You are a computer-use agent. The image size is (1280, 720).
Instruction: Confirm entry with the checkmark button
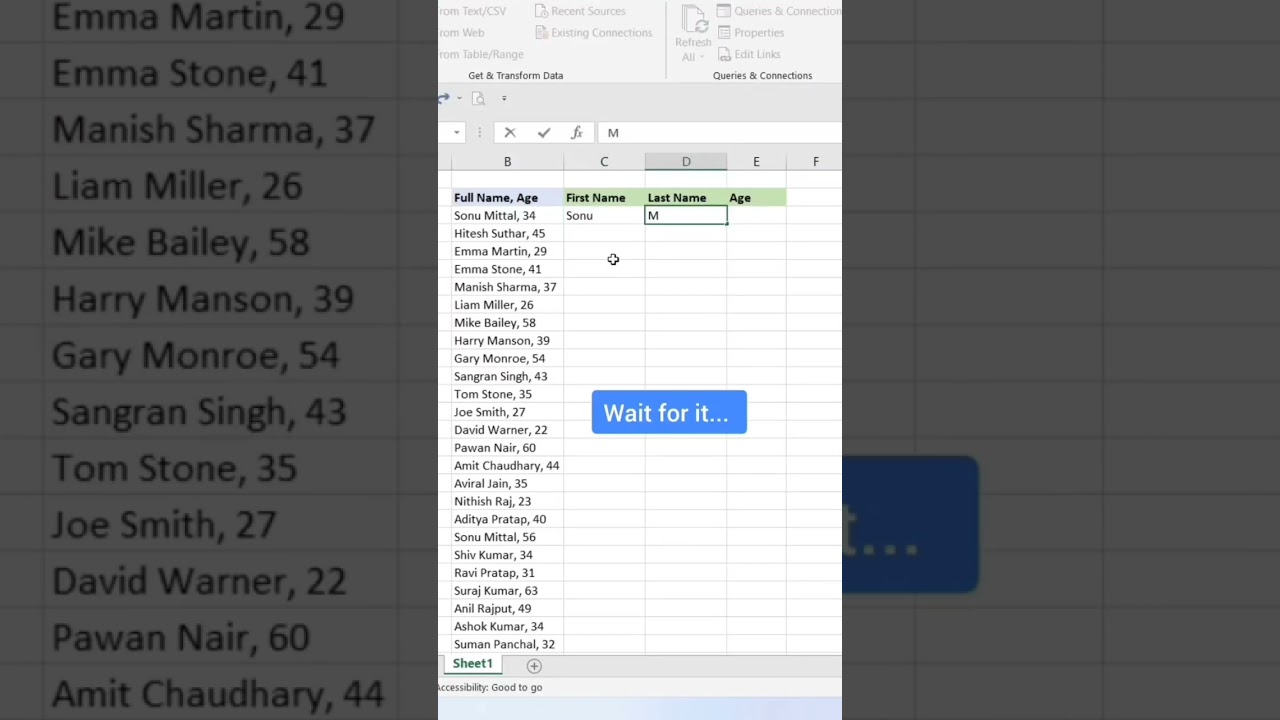pos(543,133)
